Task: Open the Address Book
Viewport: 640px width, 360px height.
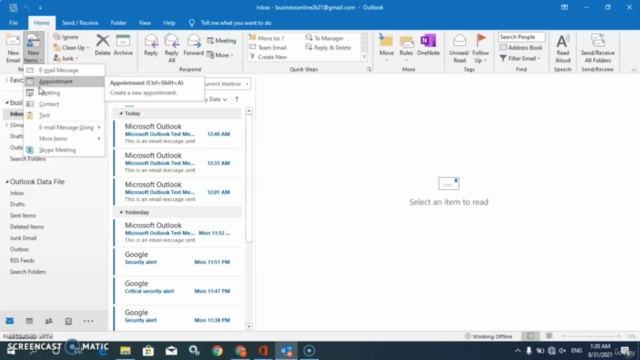Action: tap(521, 48)
